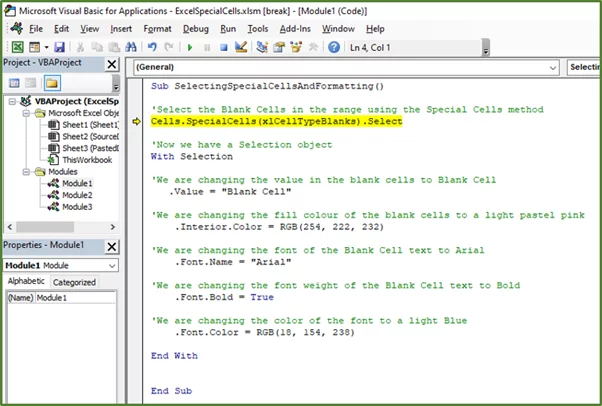
Task: Click the Run Sub green play icon
Action: coord(190,48)
